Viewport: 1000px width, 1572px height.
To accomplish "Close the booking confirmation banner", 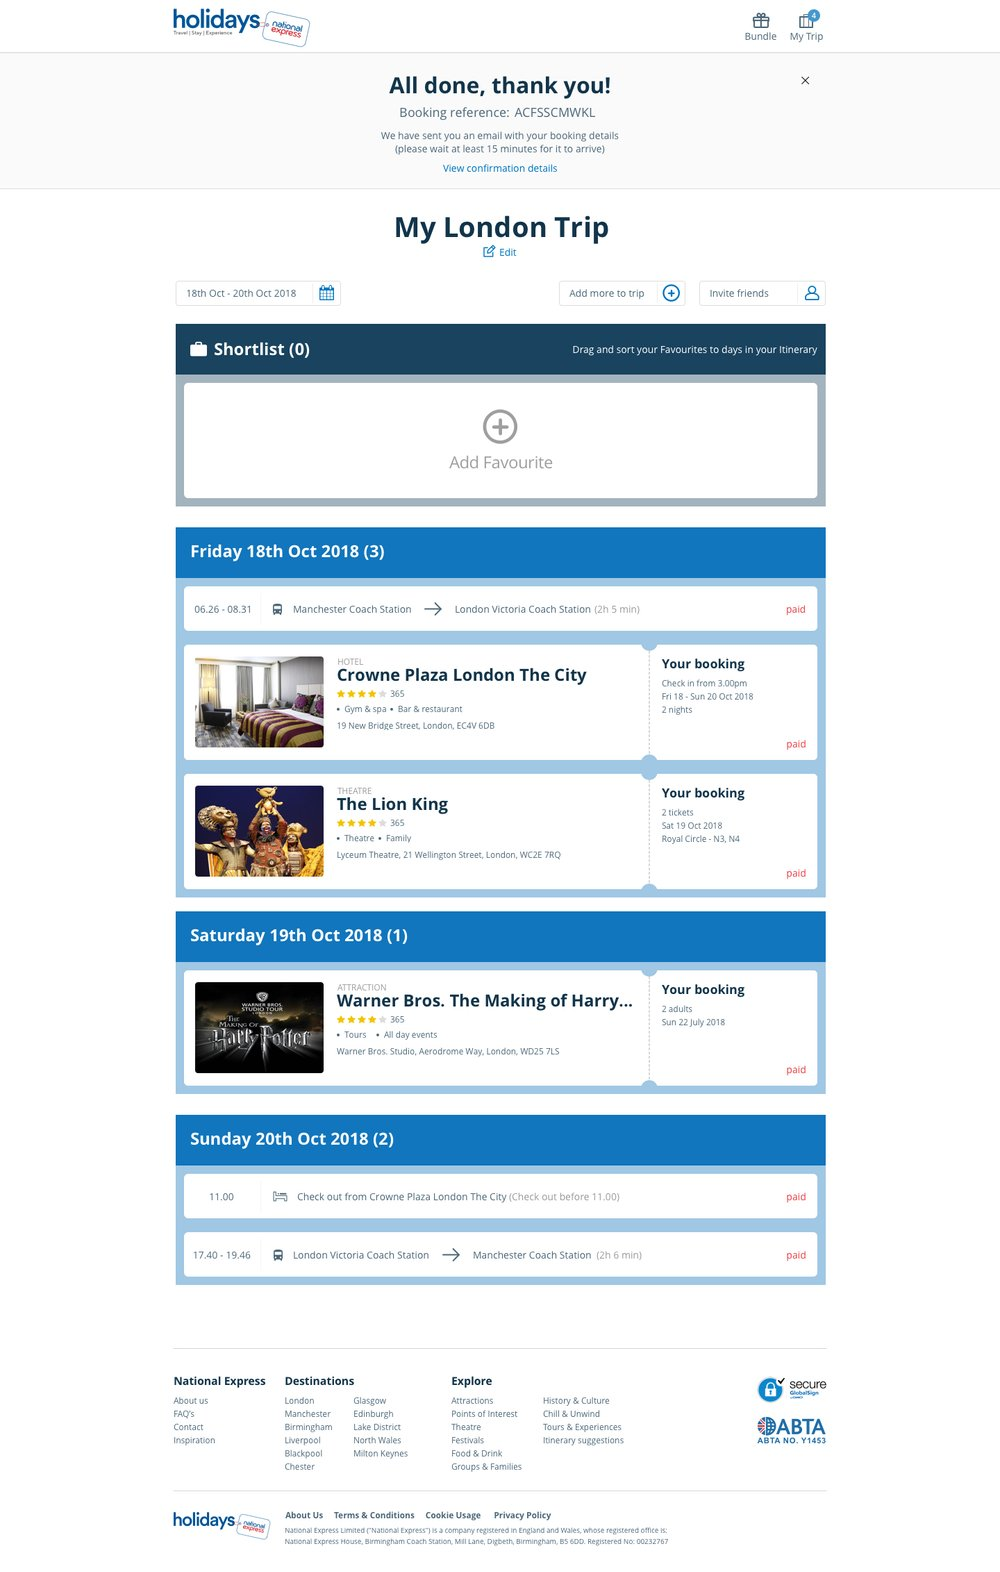I will coord(805,80).
